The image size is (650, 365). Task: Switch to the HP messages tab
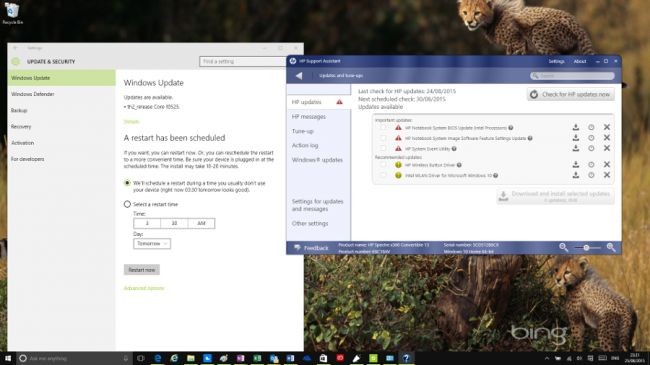pos(309,117)
